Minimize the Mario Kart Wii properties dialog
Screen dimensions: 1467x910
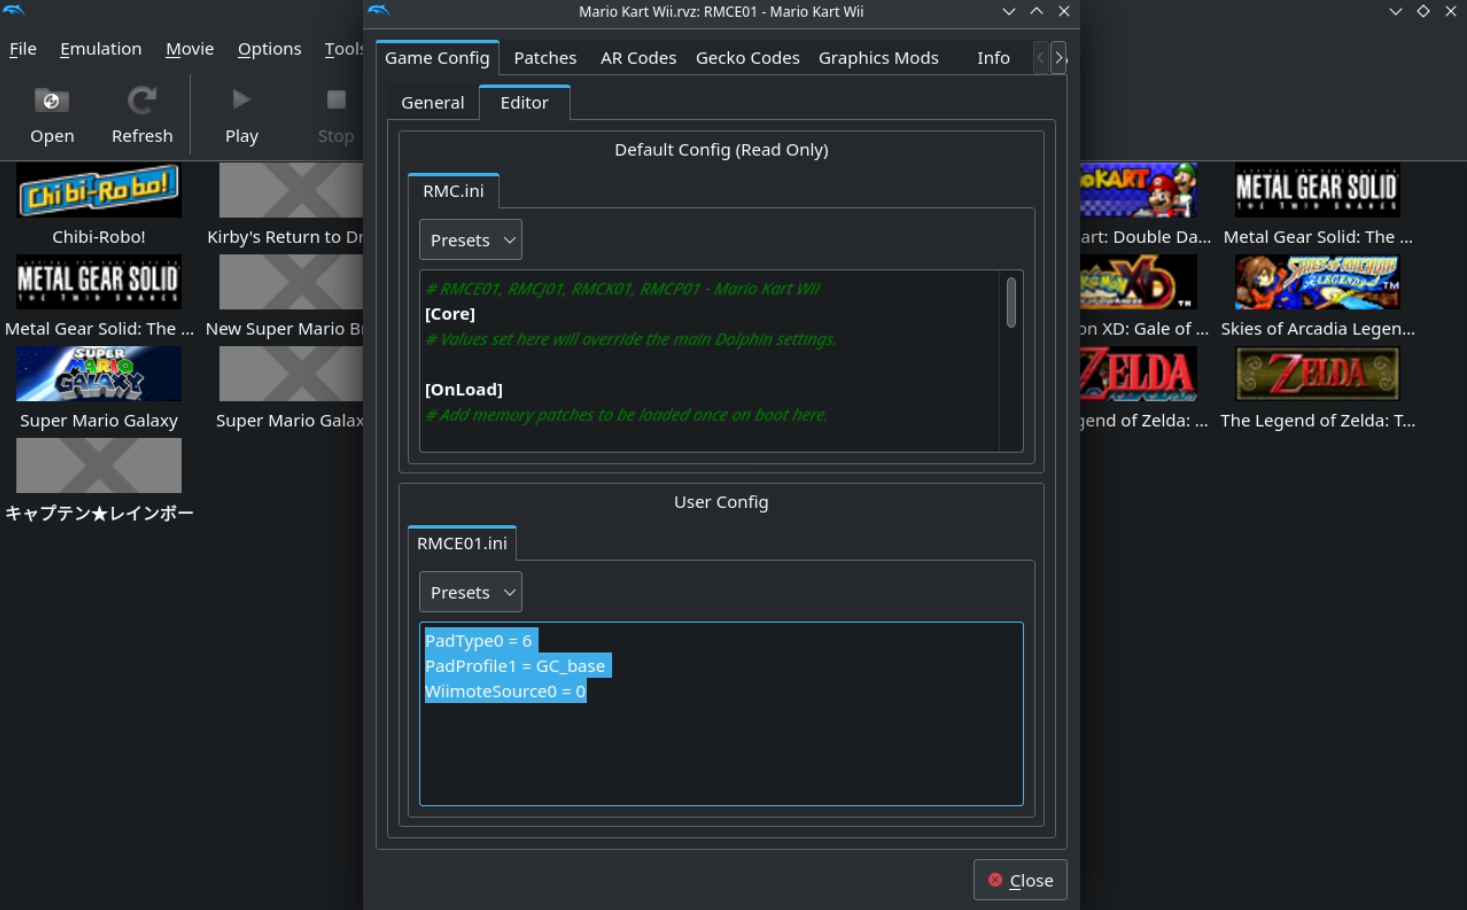pyautogui.click(x=1009, y=11)
